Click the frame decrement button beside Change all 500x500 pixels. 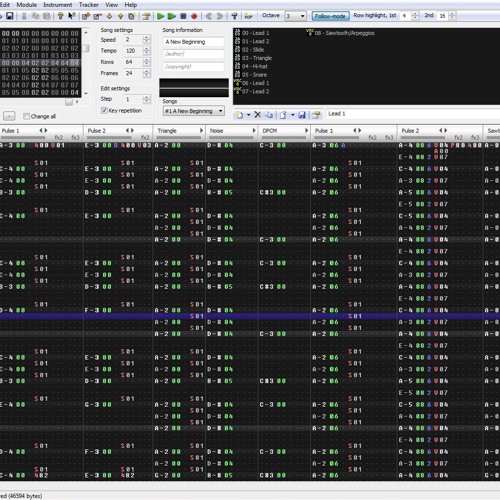click(x=9, y=116)
